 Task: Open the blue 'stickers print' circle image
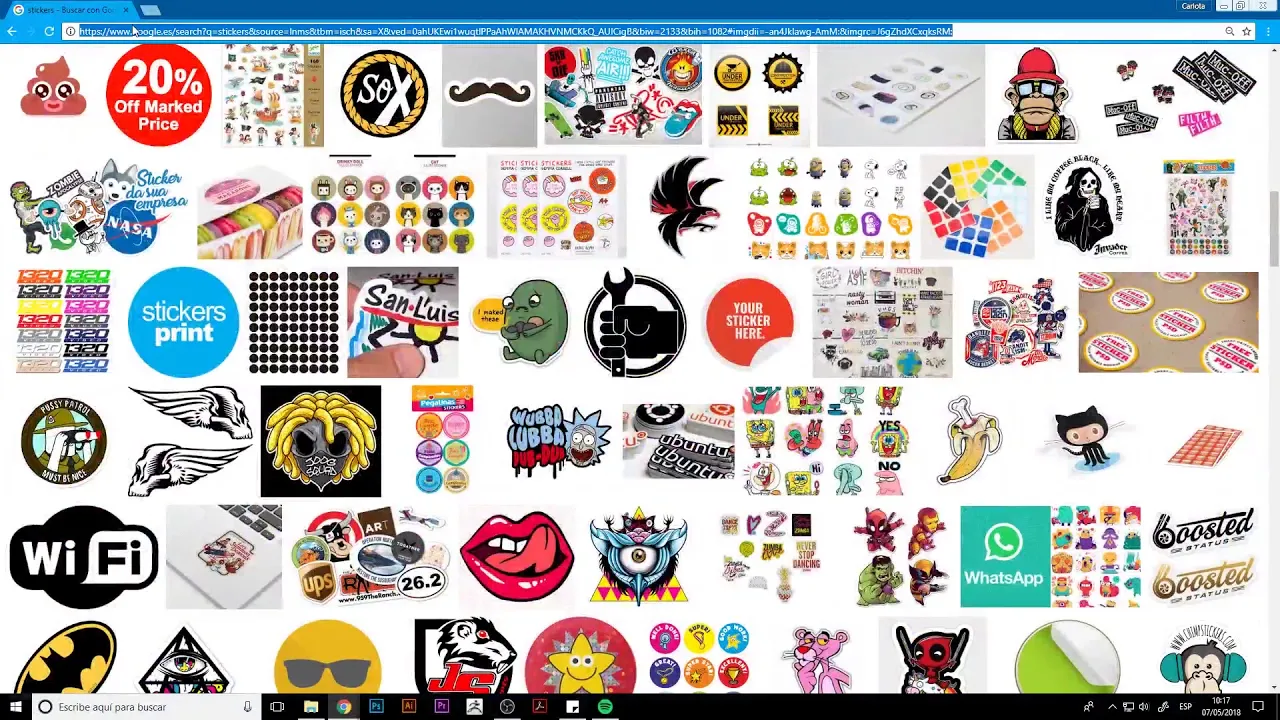click(184, 321)
